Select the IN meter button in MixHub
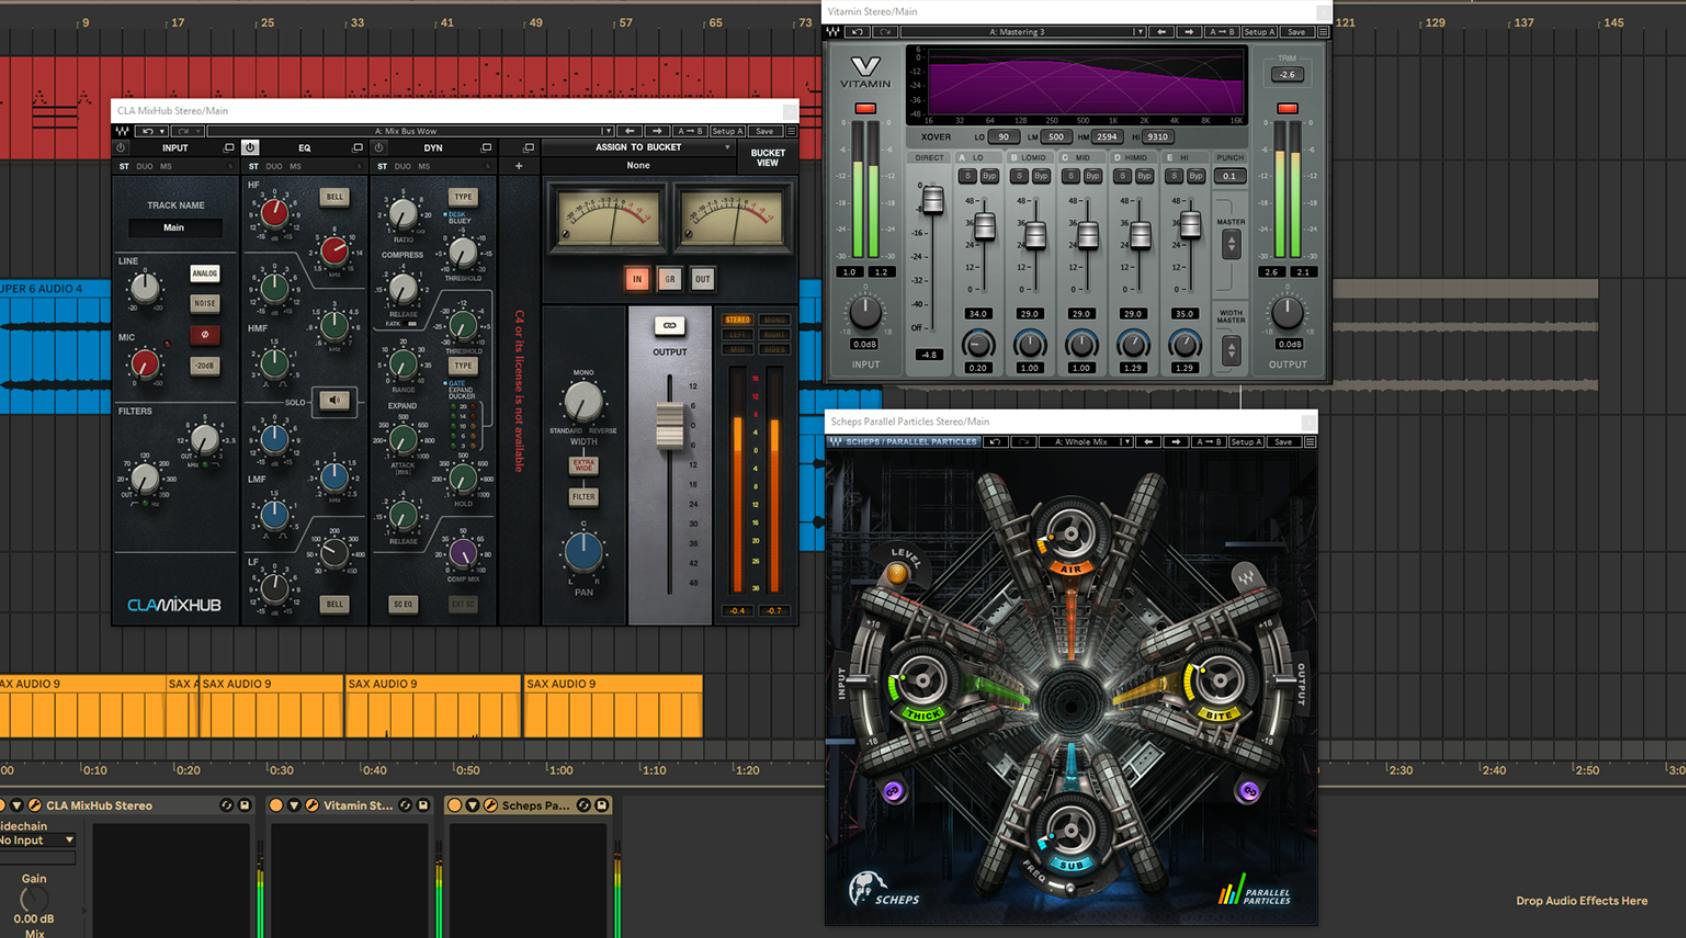Viewport: 1686px width, 938px height. (x=637, y=279)
